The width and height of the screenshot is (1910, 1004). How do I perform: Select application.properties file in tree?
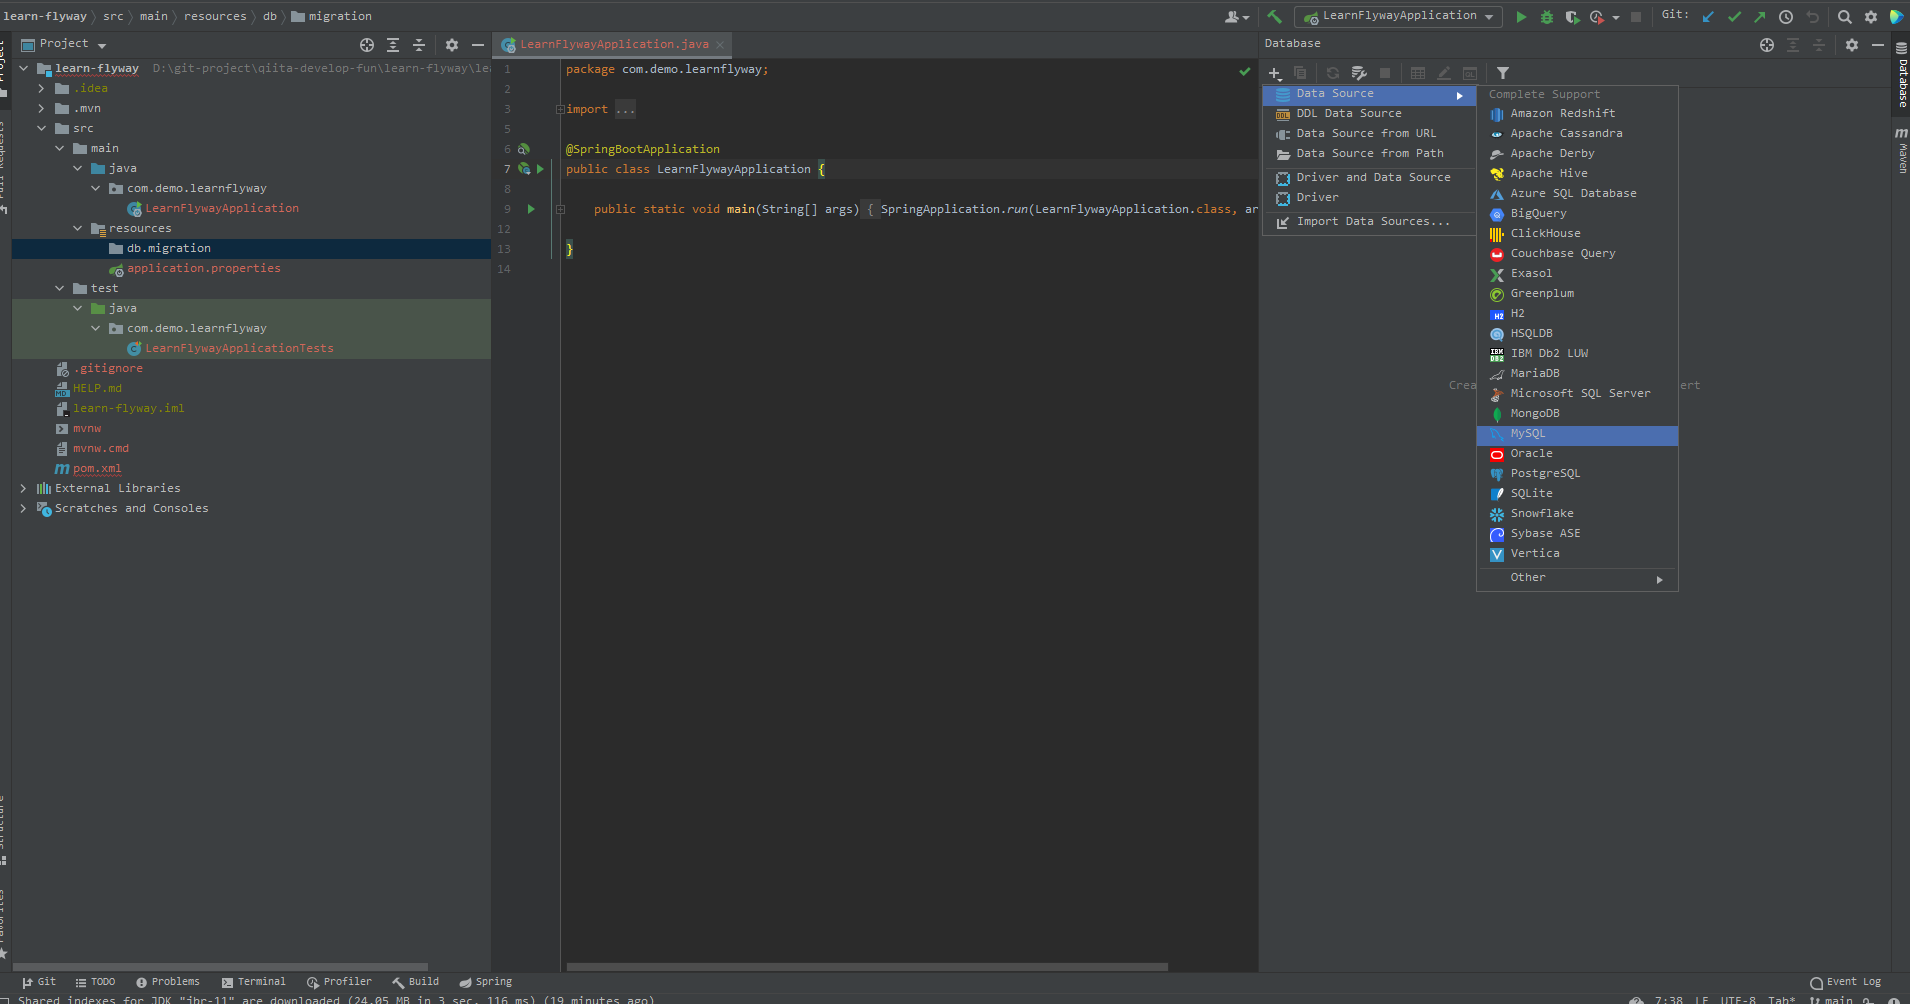(203, 269)
